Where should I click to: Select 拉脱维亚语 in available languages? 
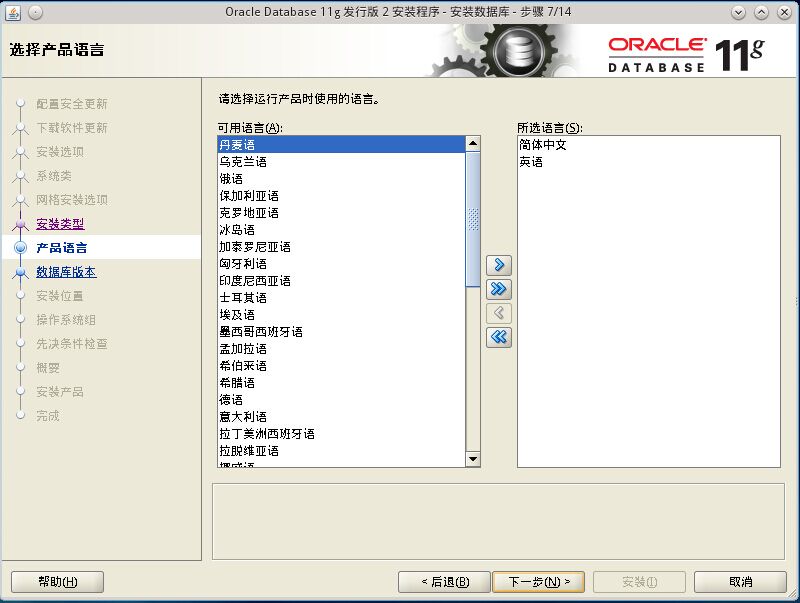click(x=341, y=451)
